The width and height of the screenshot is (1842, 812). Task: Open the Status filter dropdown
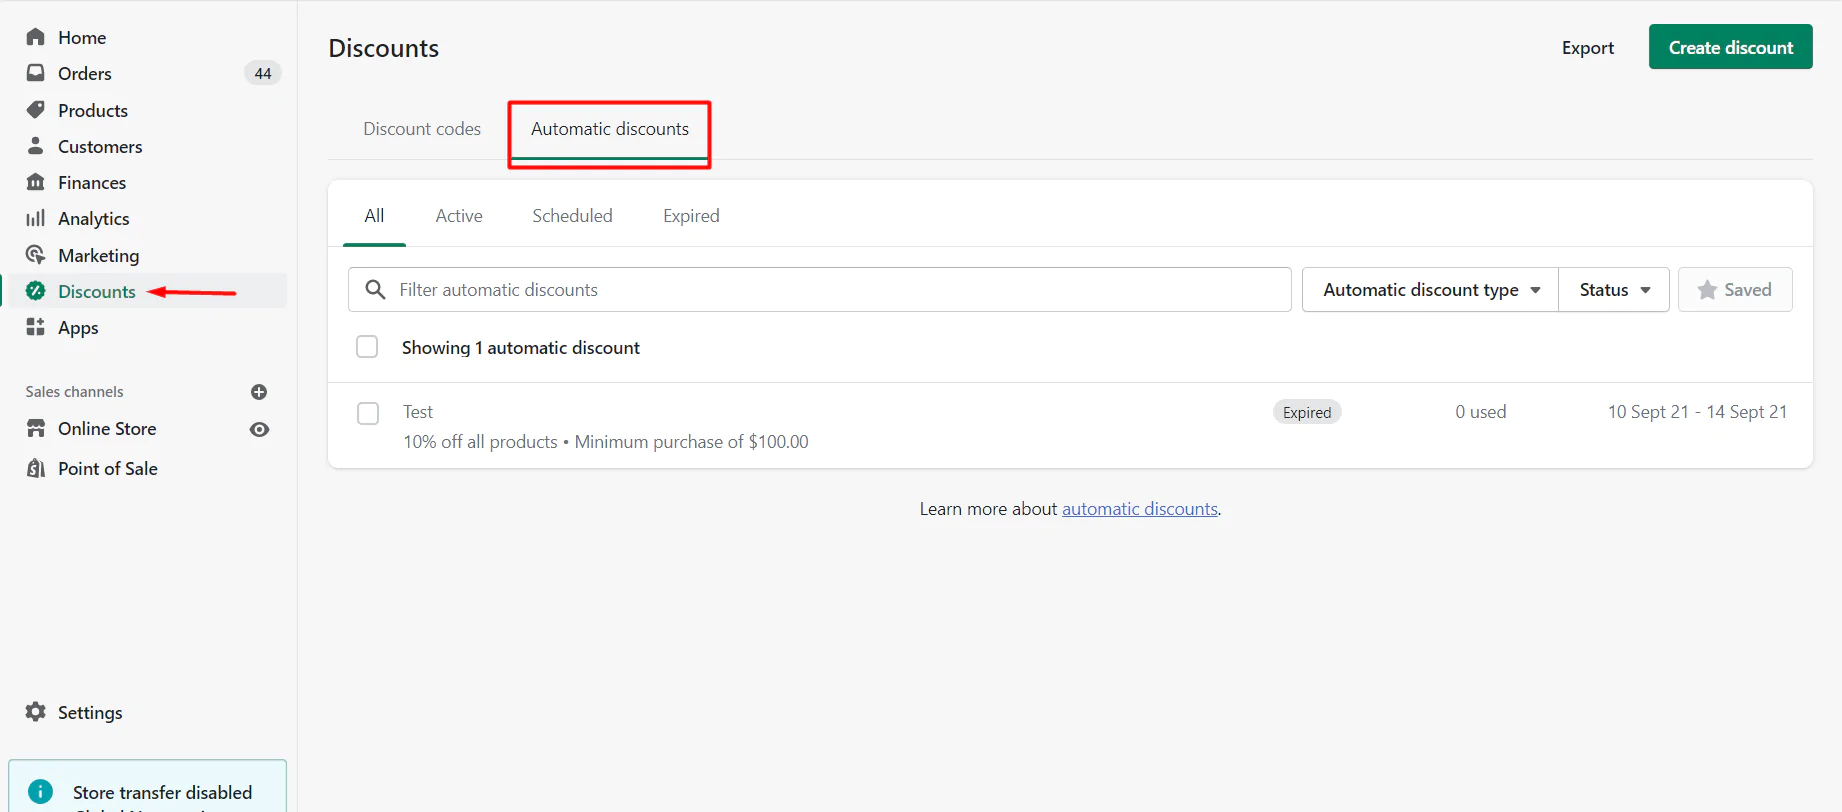pyautogui.click(x=1613, y=290)
